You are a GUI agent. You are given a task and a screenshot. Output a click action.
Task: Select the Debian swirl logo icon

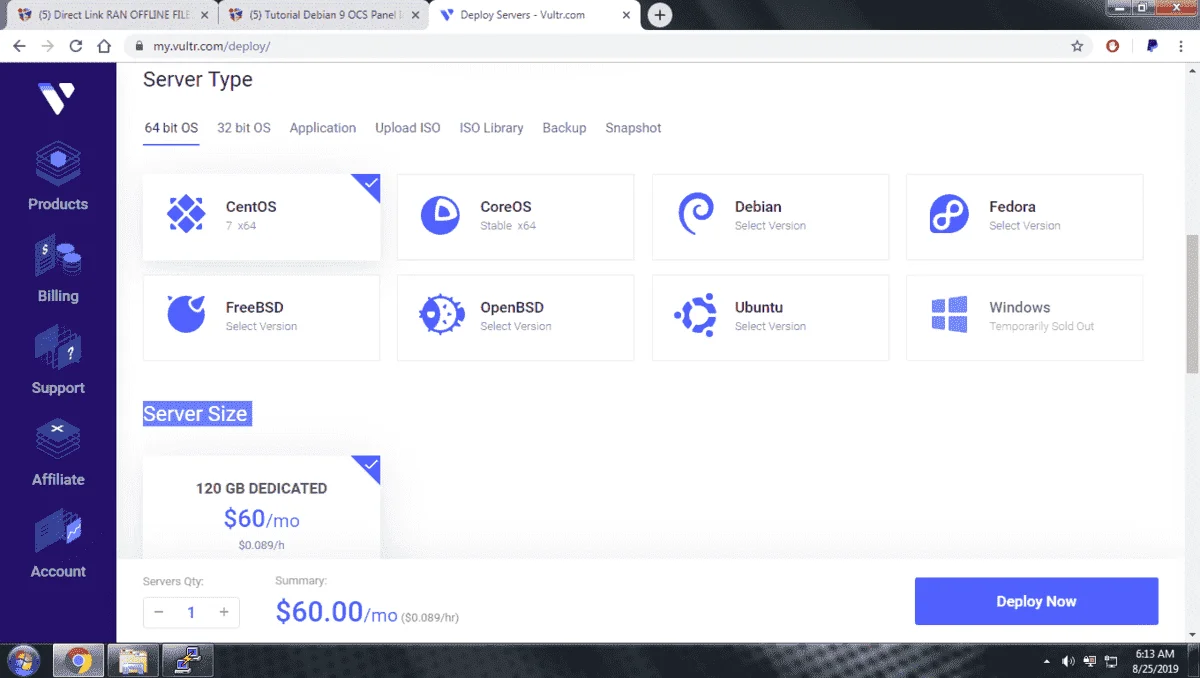tap(695, 215)
